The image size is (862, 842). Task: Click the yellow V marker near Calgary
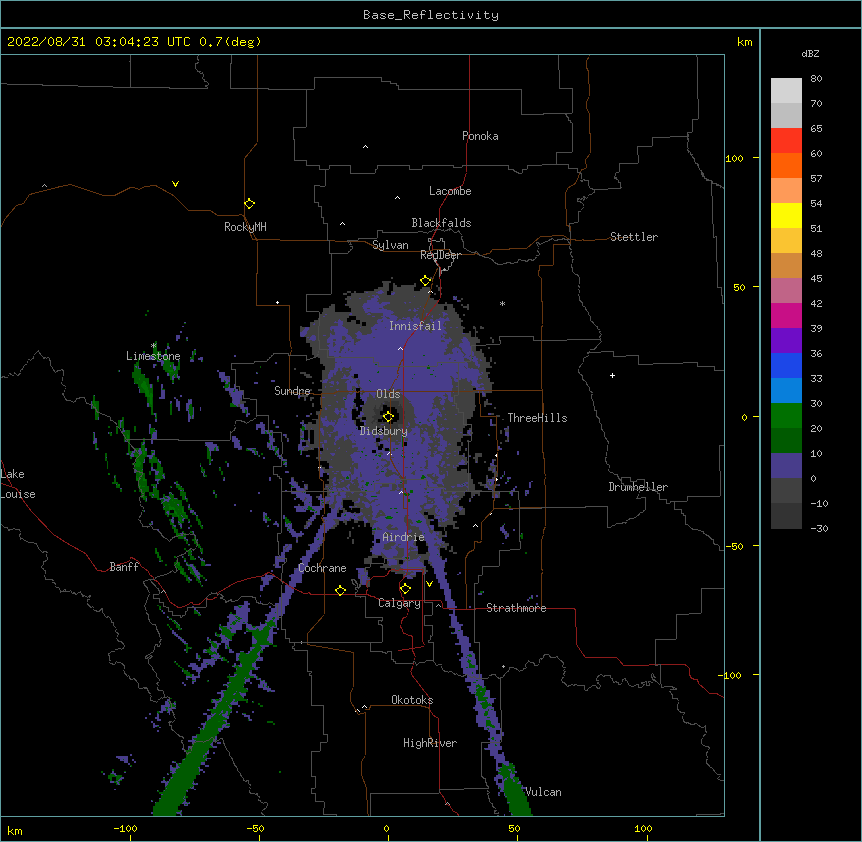click(x=429, y=584)
